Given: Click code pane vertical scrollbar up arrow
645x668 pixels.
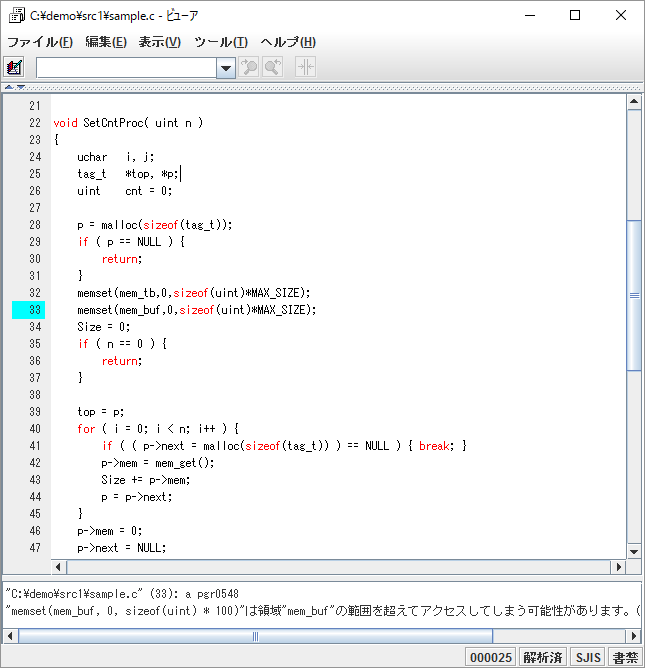Looking at the screenshot, I should coord(634,101).
